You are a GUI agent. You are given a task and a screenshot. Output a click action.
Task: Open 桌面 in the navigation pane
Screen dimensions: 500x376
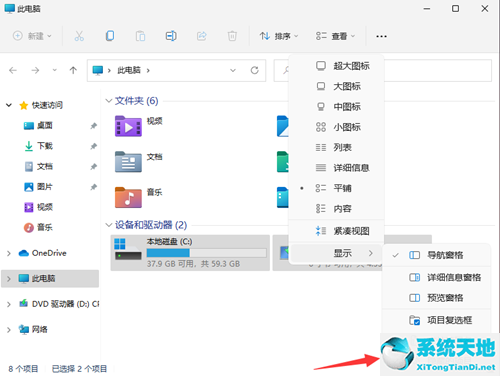click(45, 126)
